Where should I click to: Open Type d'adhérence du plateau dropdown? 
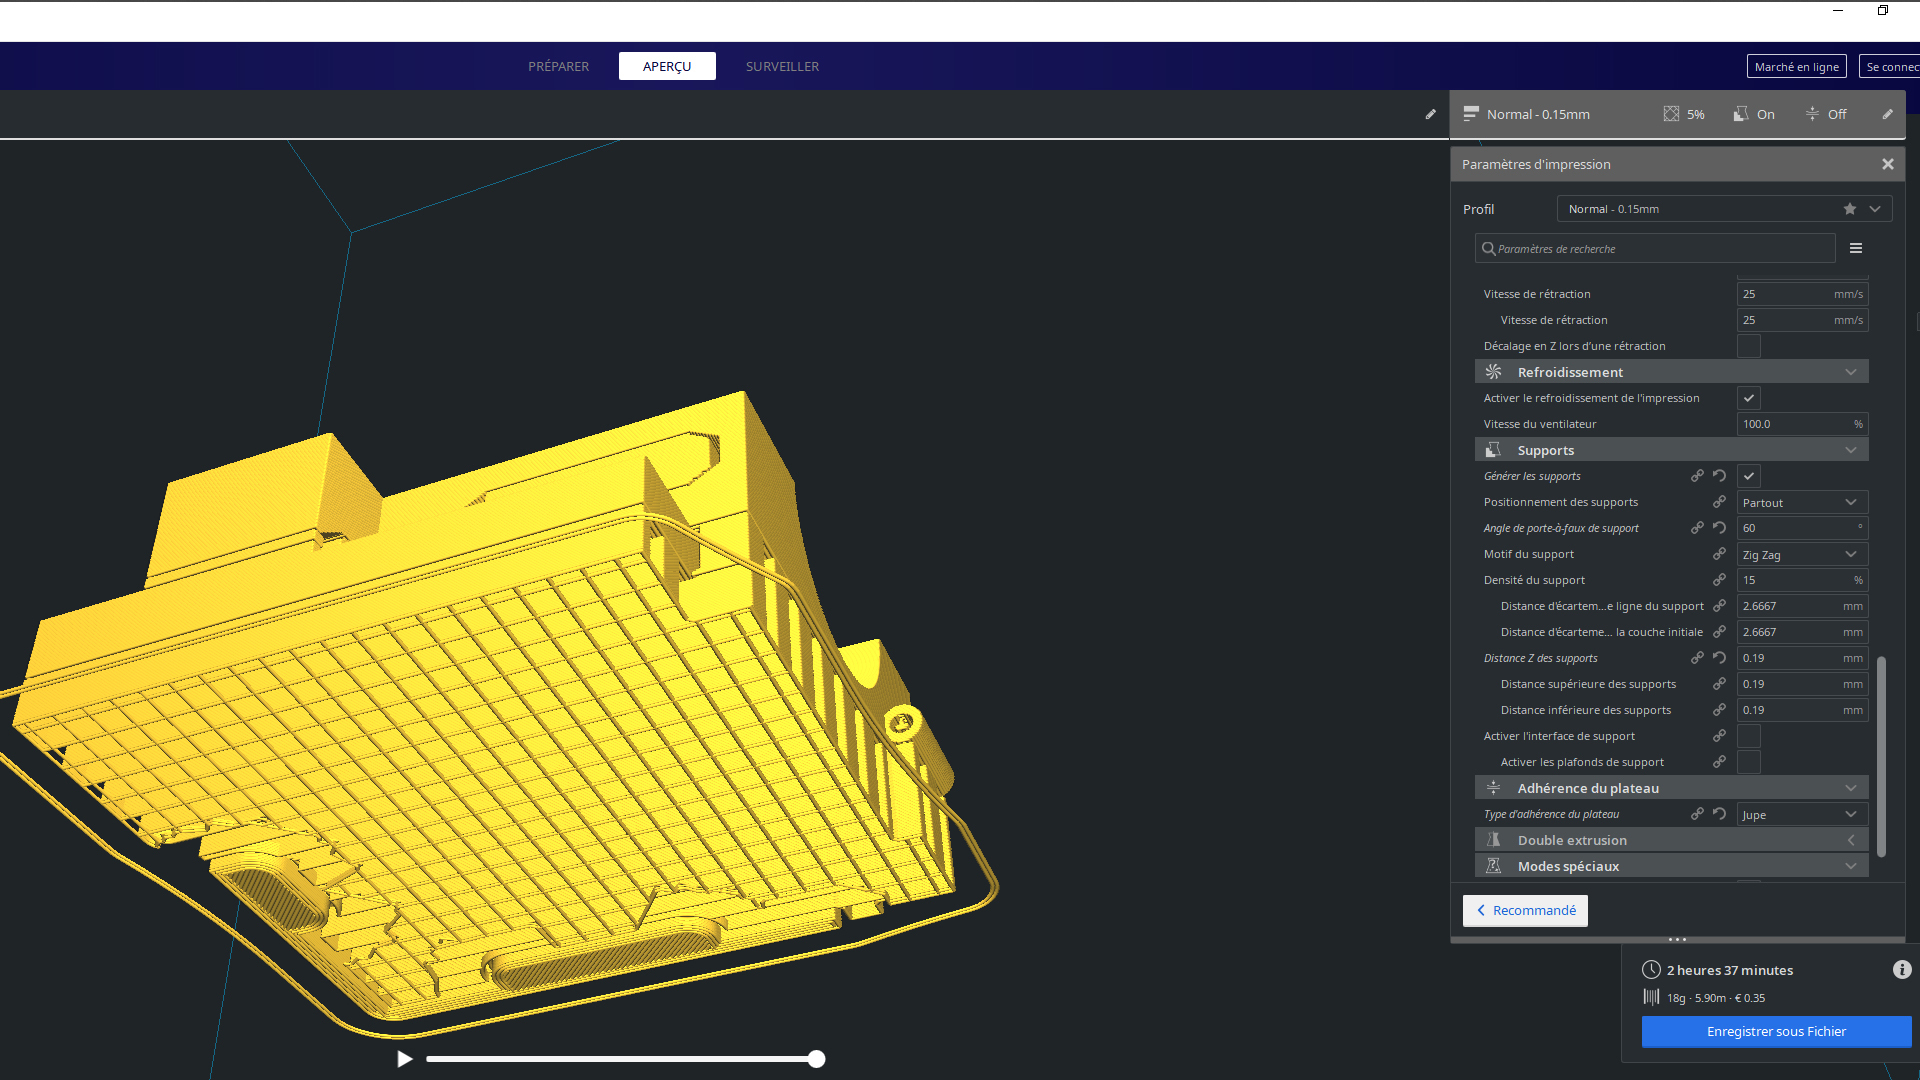tap(1801, 815)
